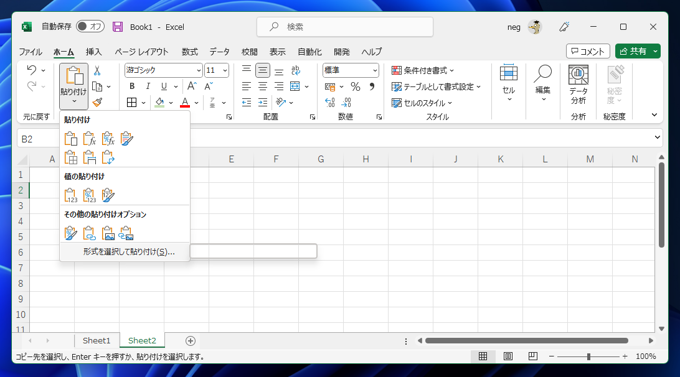Open the borders dropdown arrow
Image resolution: width=680 pixels, height=377 pixels.
[x=144, y=103]
